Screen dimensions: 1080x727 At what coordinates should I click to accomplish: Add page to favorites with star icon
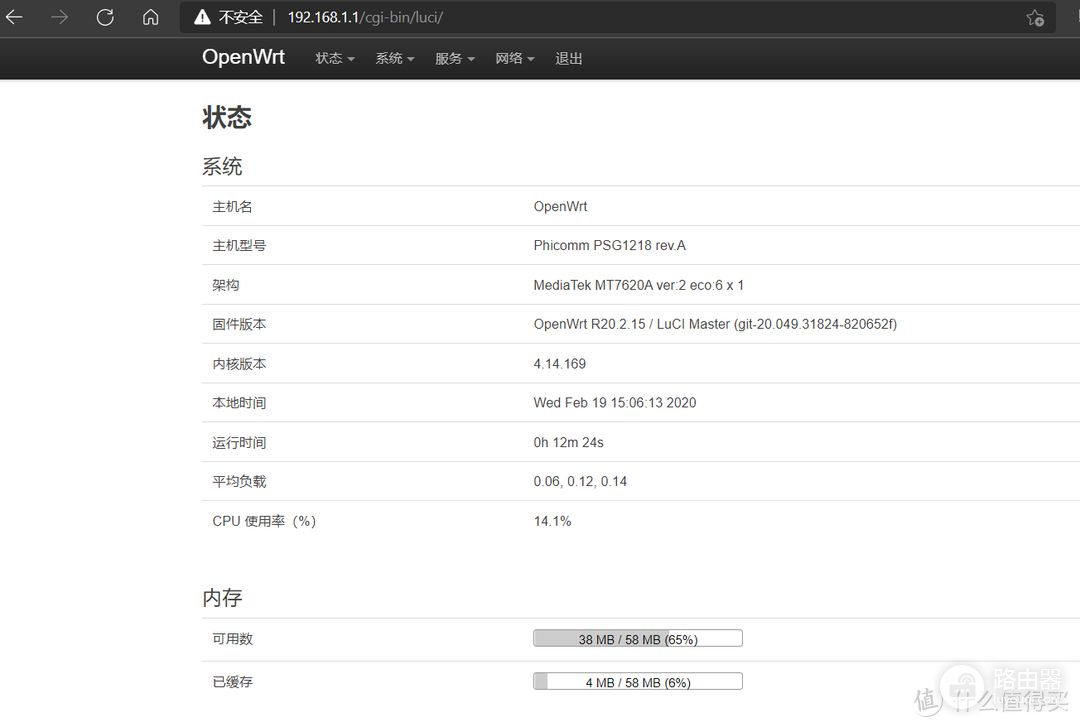[x=1035, y=18]
